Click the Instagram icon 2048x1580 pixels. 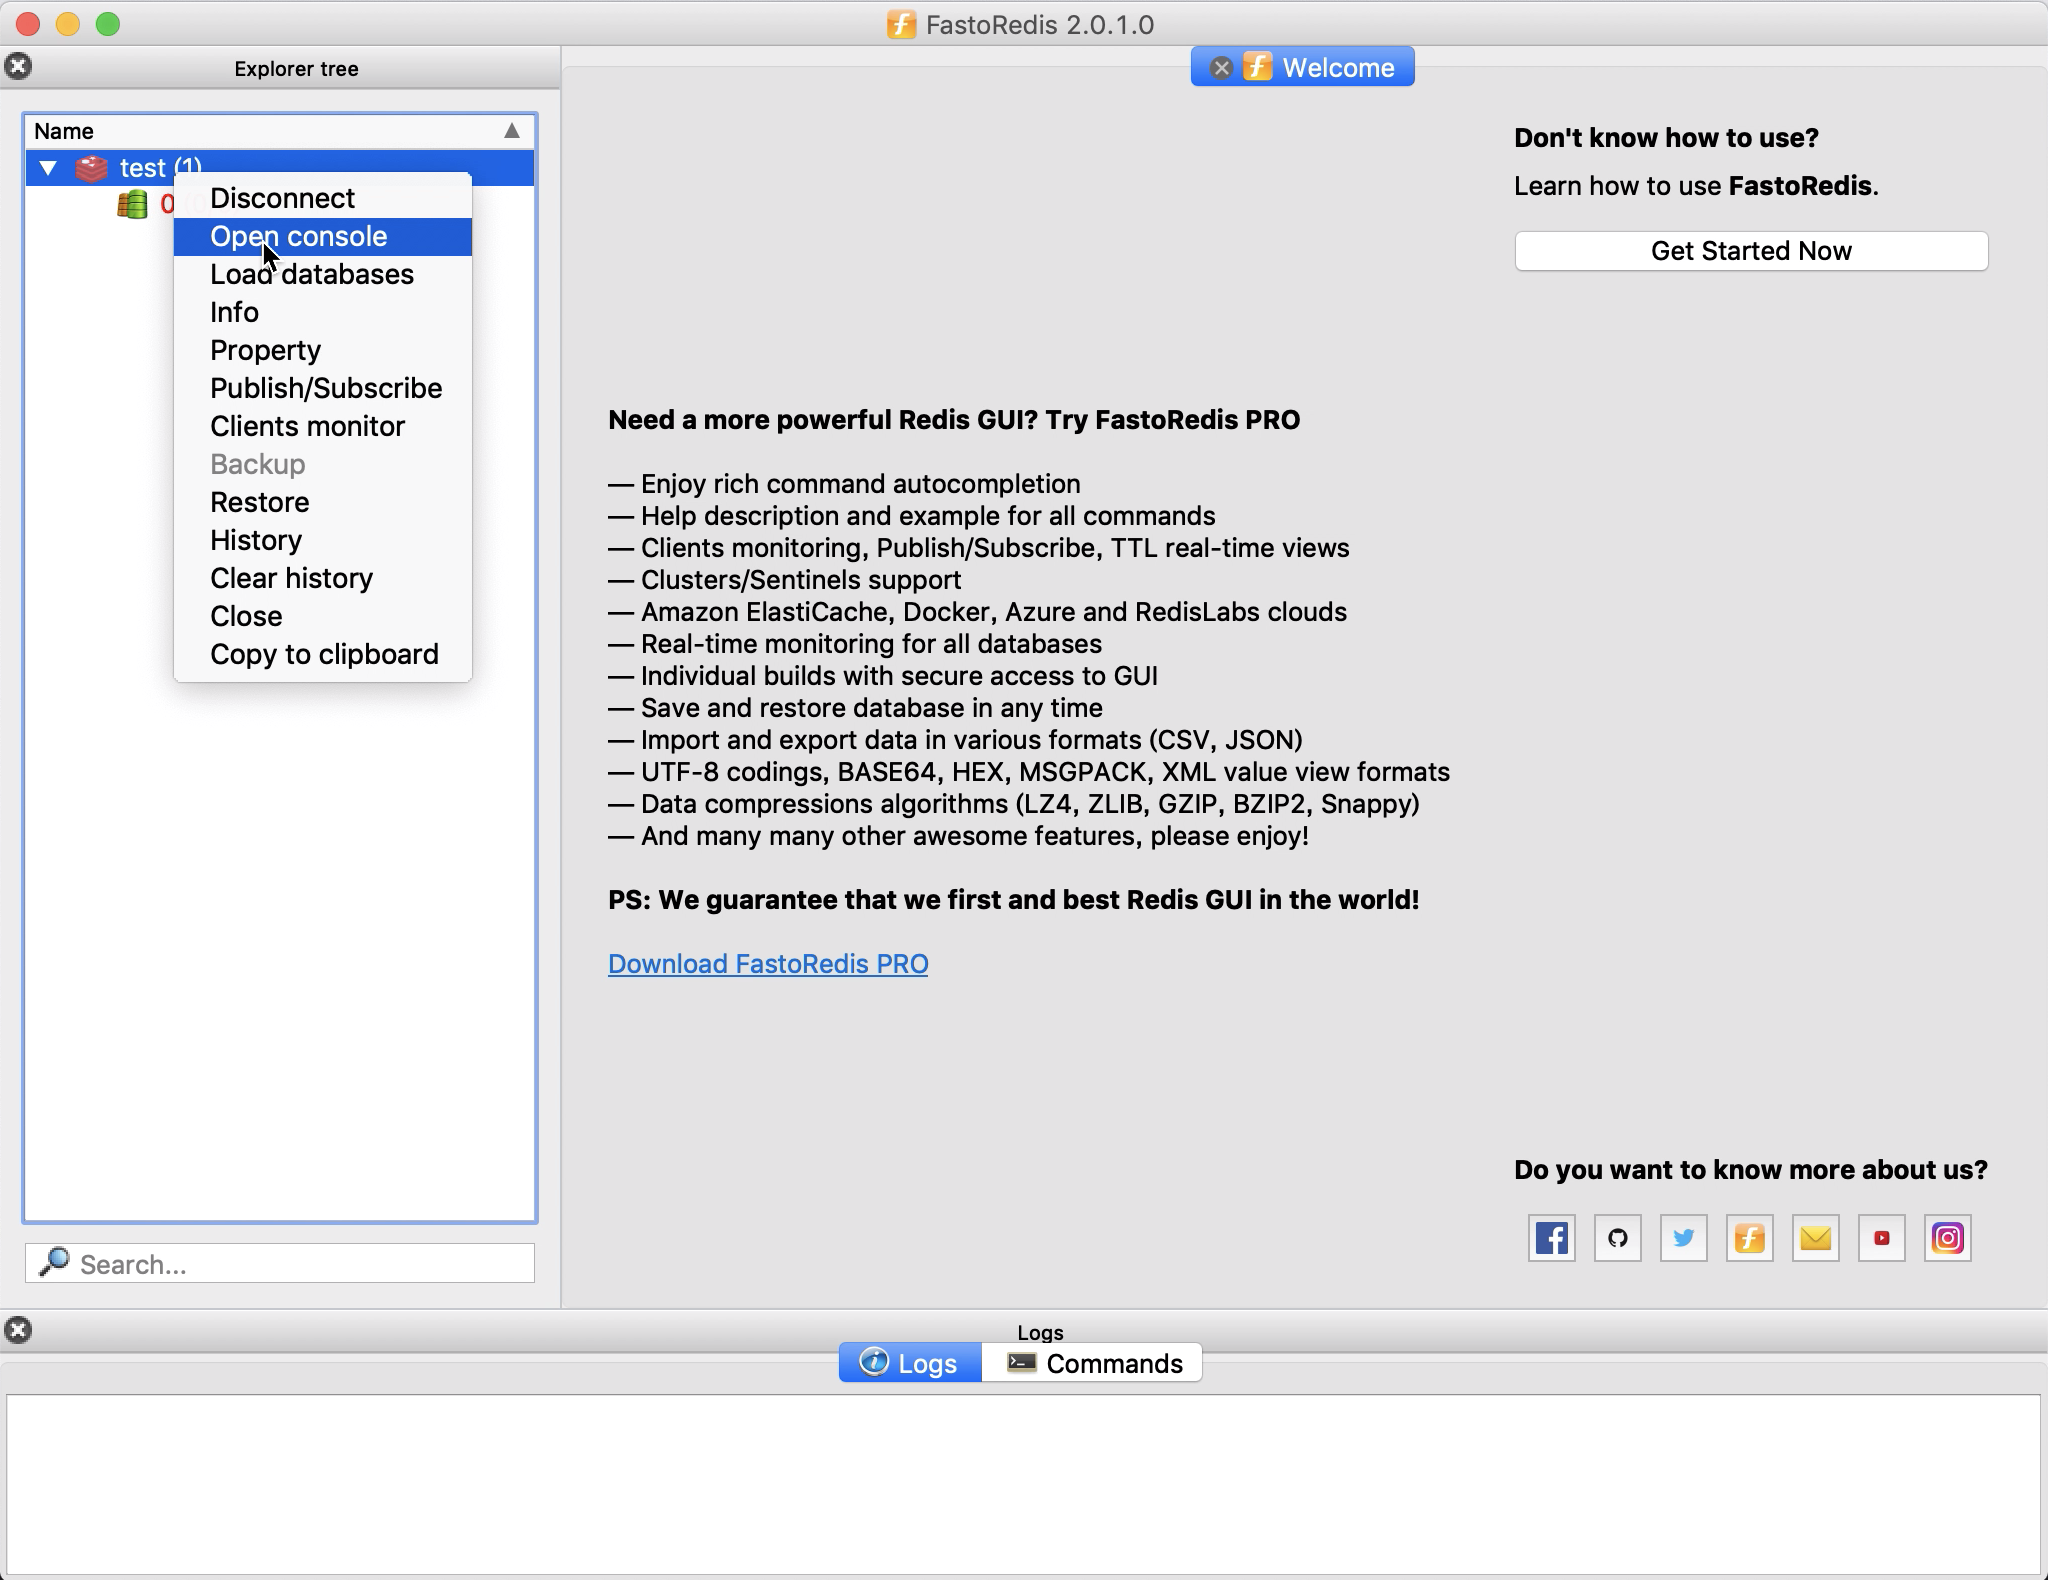(x=1947, y=1238)
